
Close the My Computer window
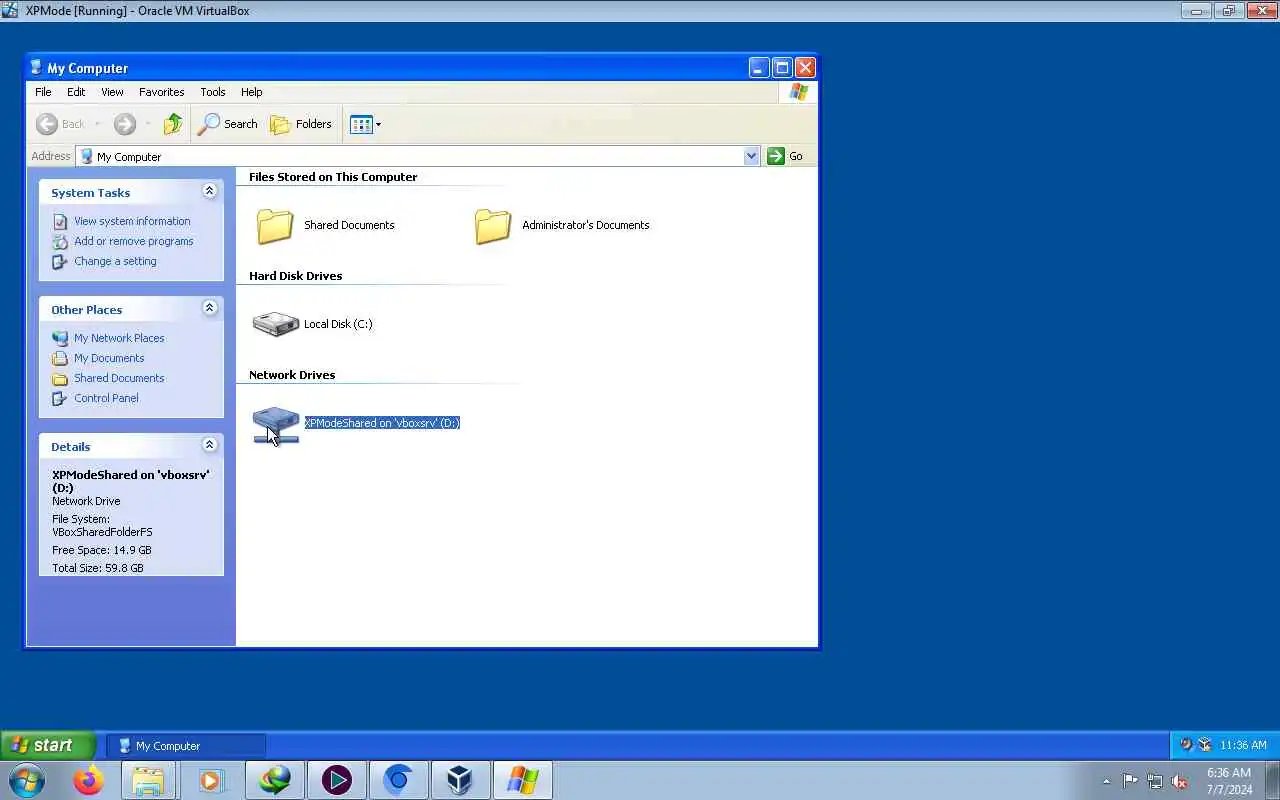805,68
